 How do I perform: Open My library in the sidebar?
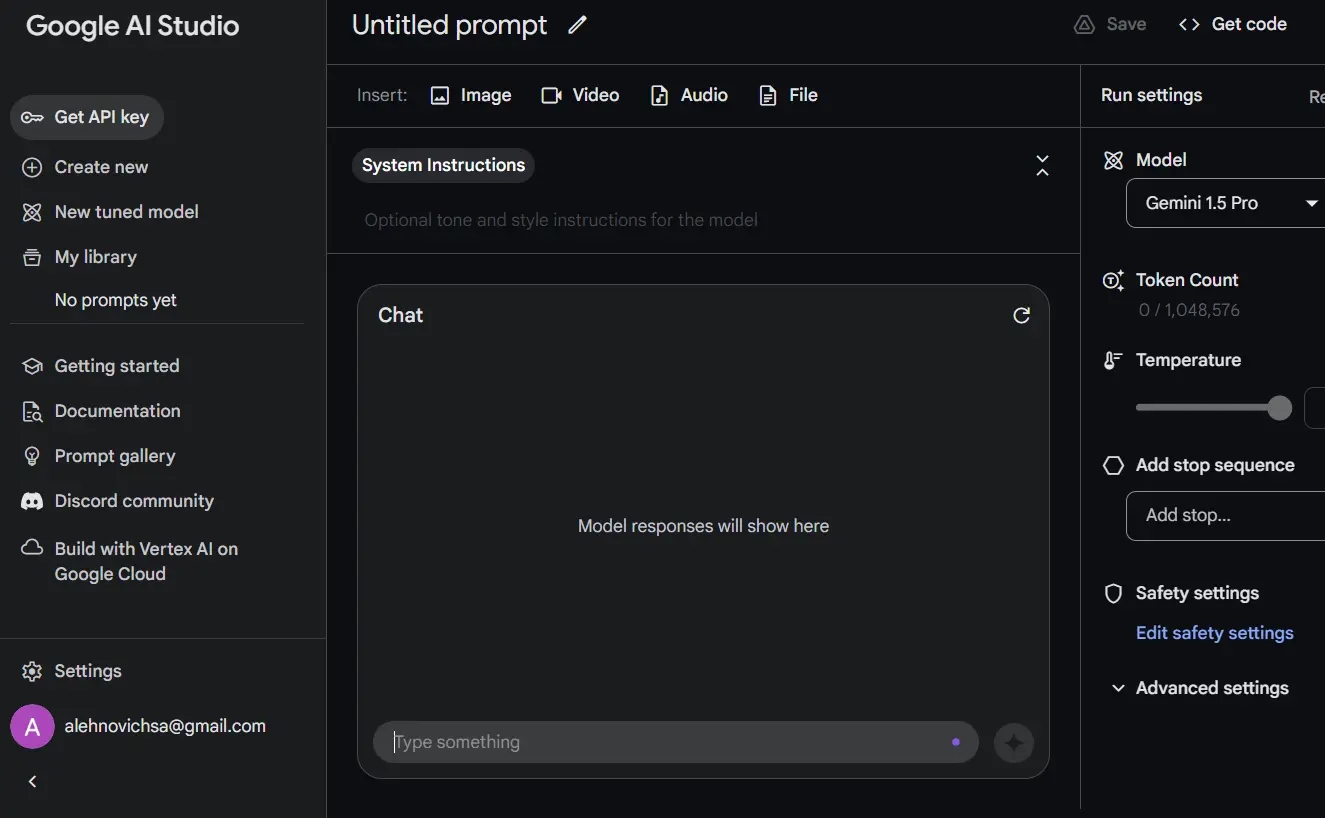pyautogui.click(x=95, y=257)
